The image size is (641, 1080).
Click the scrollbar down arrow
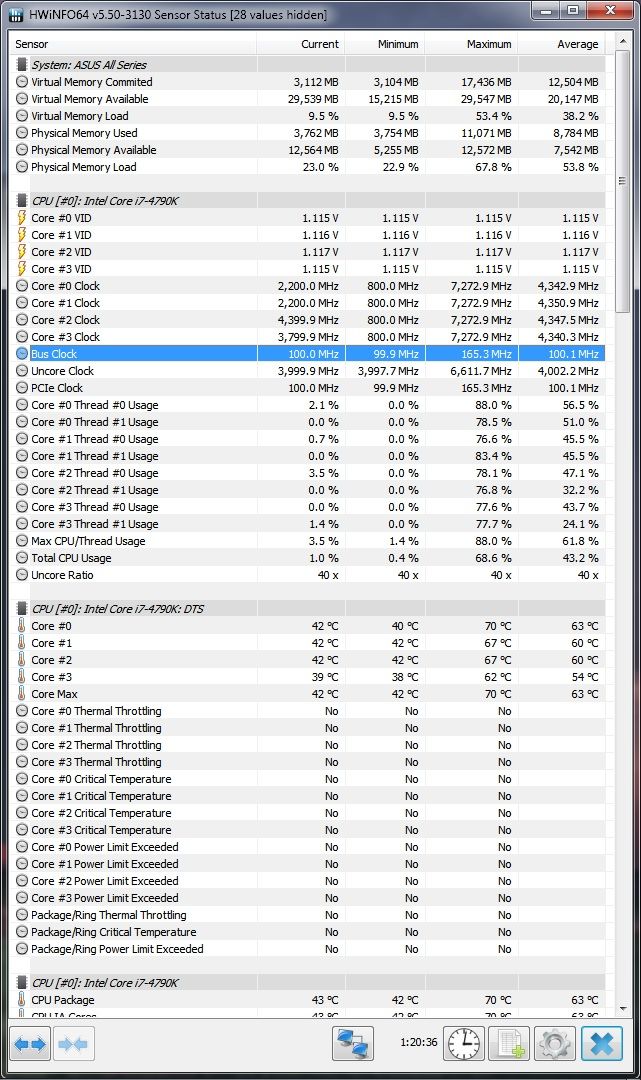pos(623,1009)
